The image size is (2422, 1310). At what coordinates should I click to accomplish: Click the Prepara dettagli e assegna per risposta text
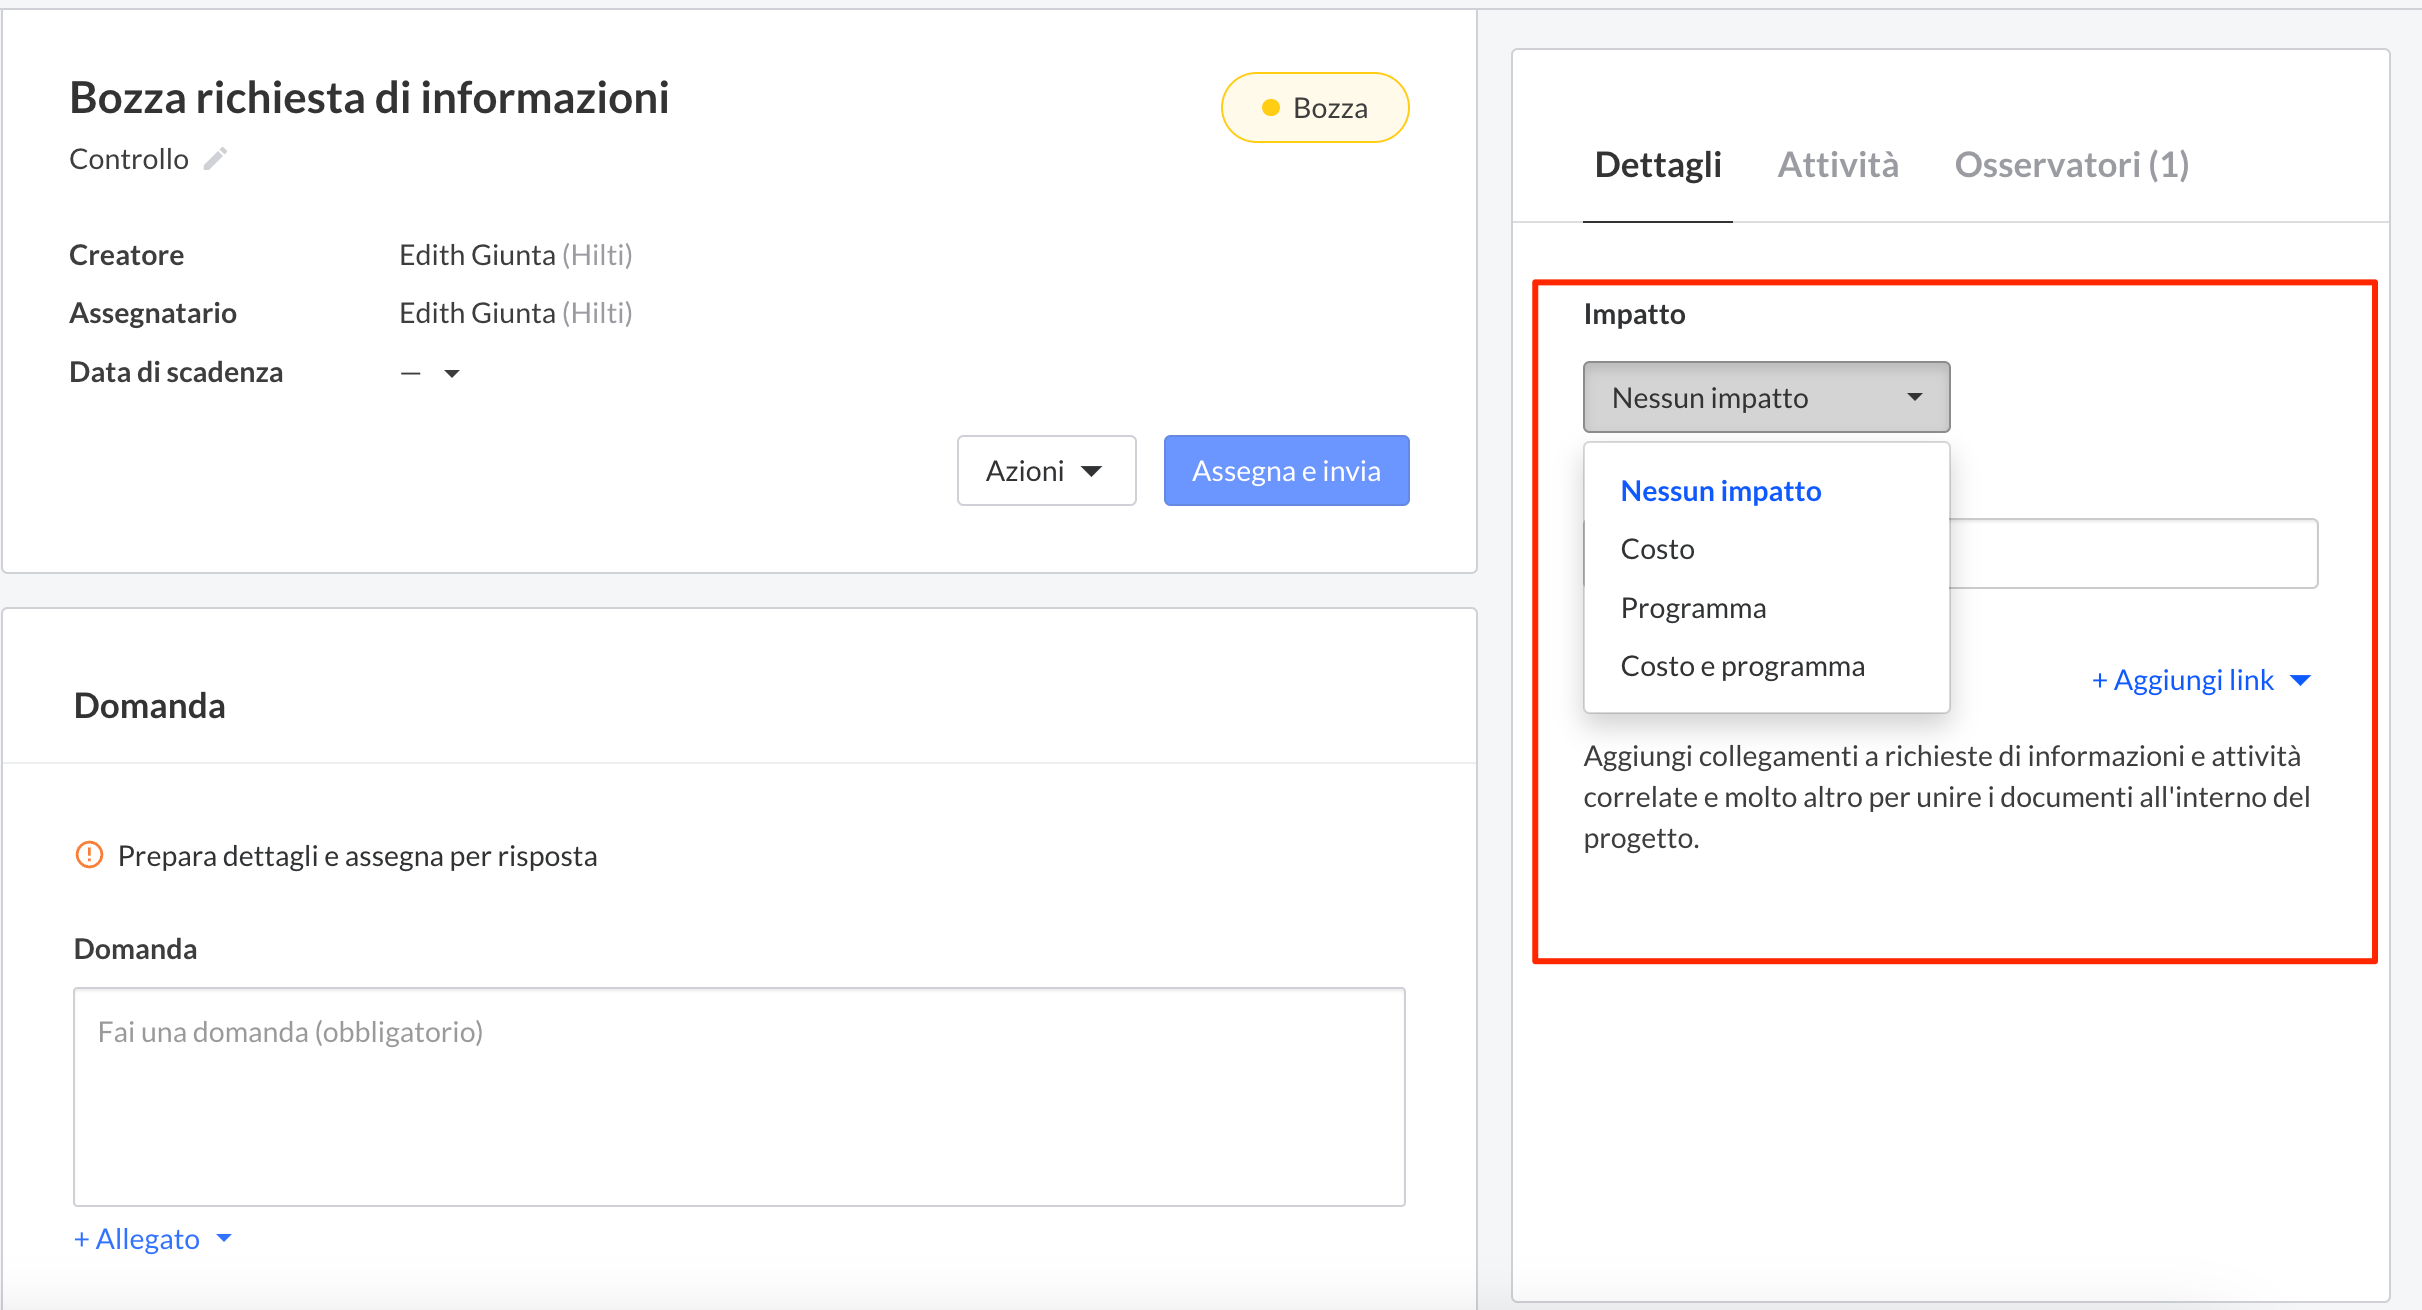[357, 856]
